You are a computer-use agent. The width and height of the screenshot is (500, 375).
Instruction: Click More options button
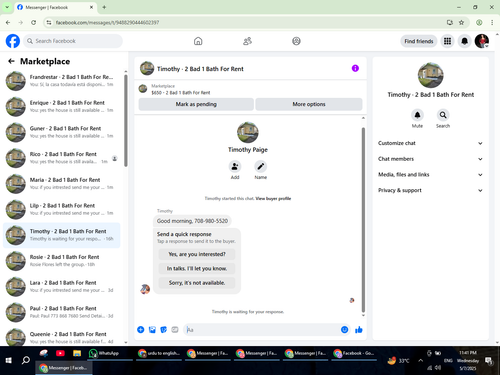tap(309, 104)
